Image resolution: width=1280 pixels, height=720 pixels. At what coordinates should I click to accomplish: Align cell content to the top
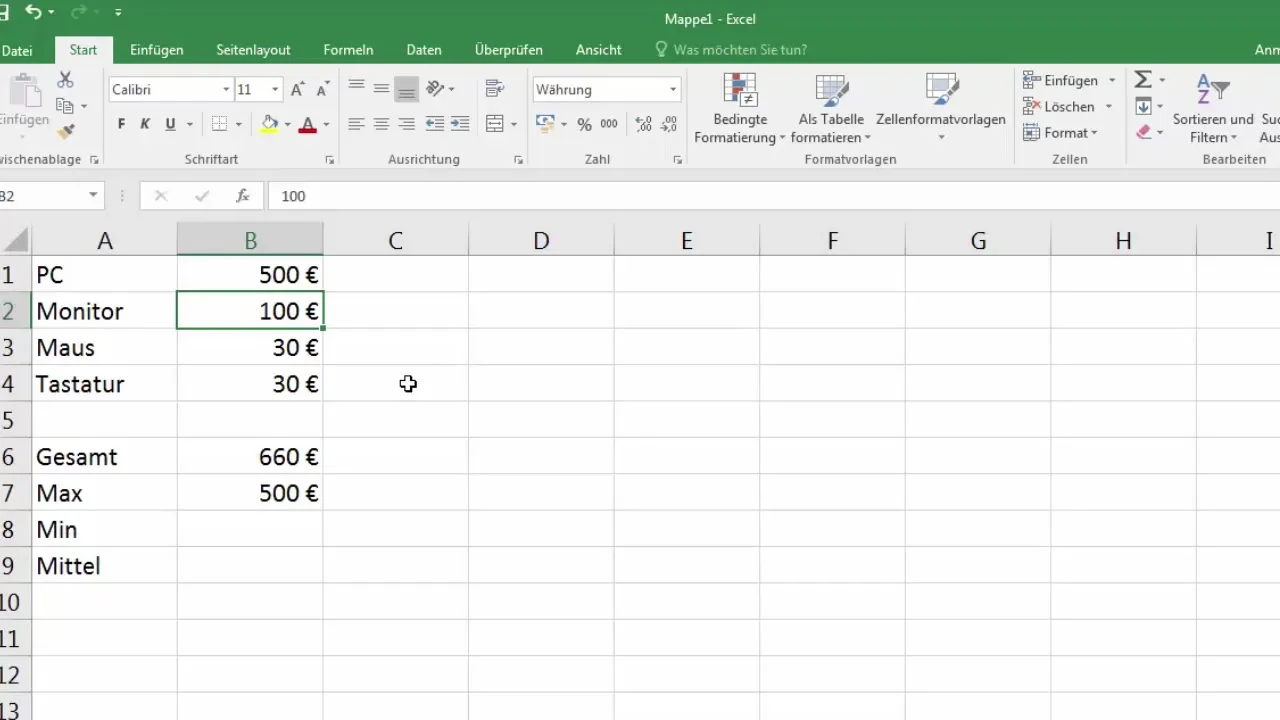pos(356,89)
